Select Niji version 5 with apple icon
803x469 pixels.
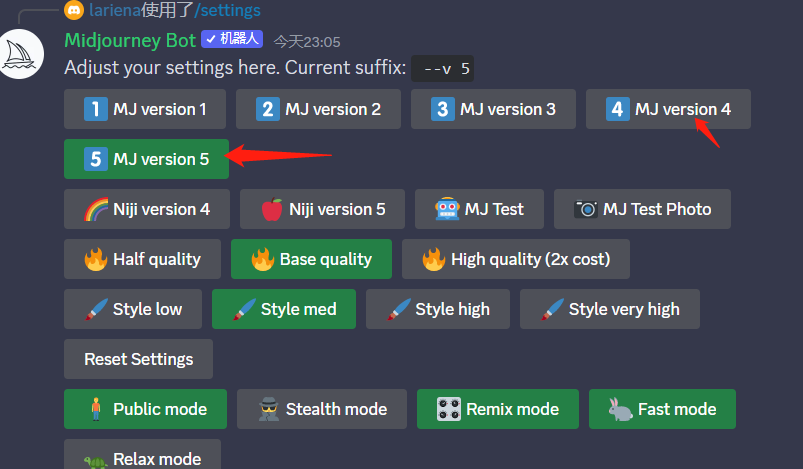coord(322,209)
